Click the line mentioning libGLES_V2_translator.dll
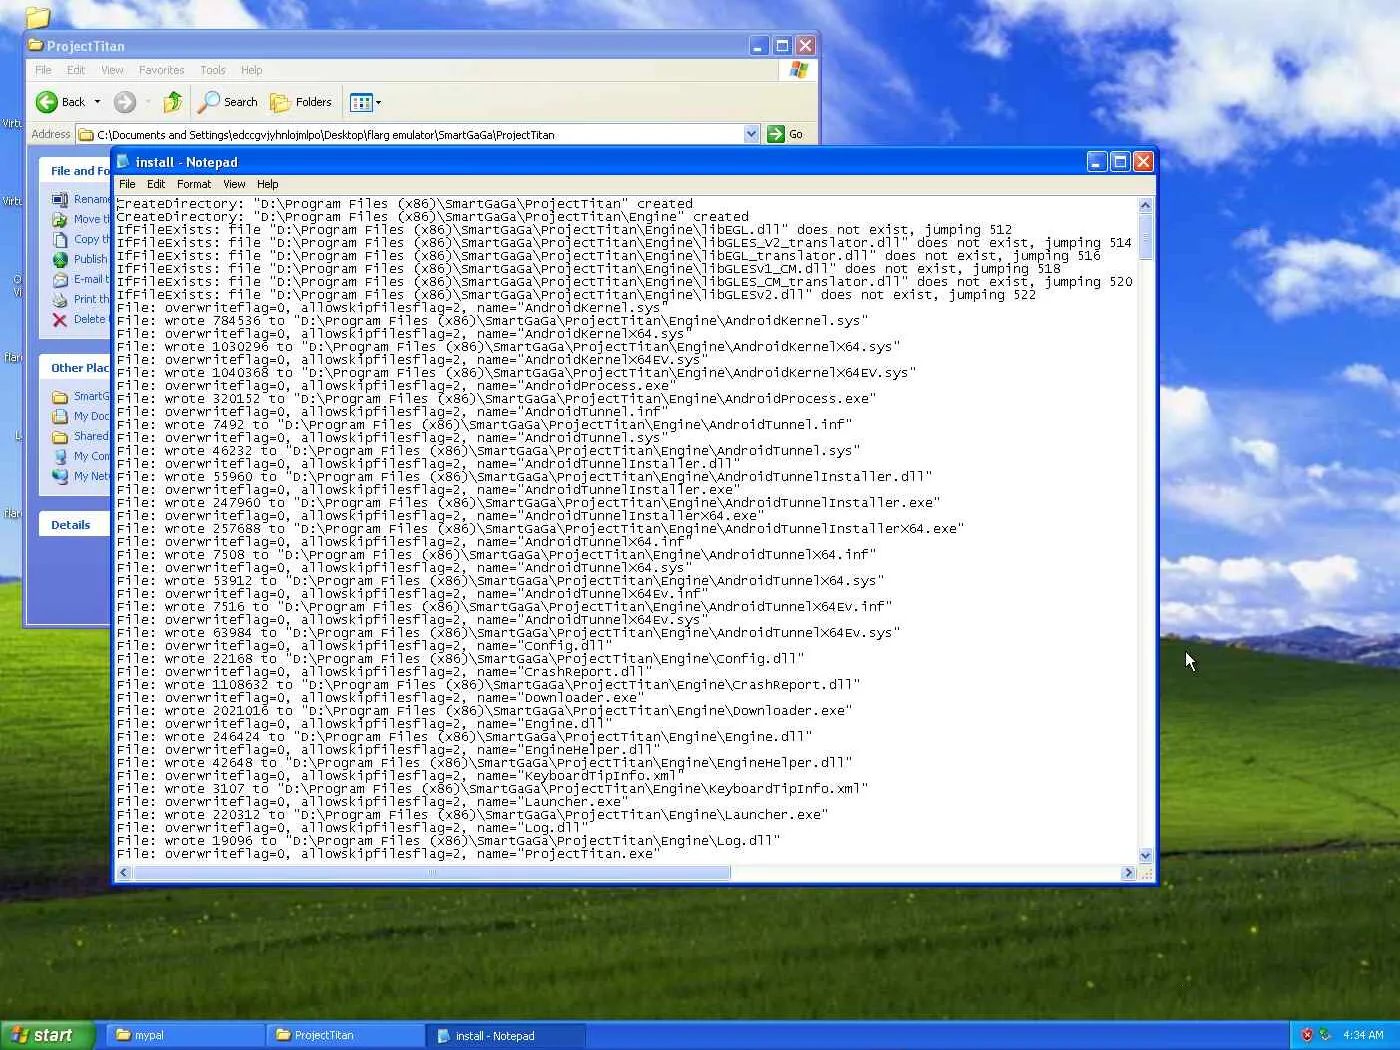Image resolution: width=1400 pixels, height=1050 pixels. [624, 243]
